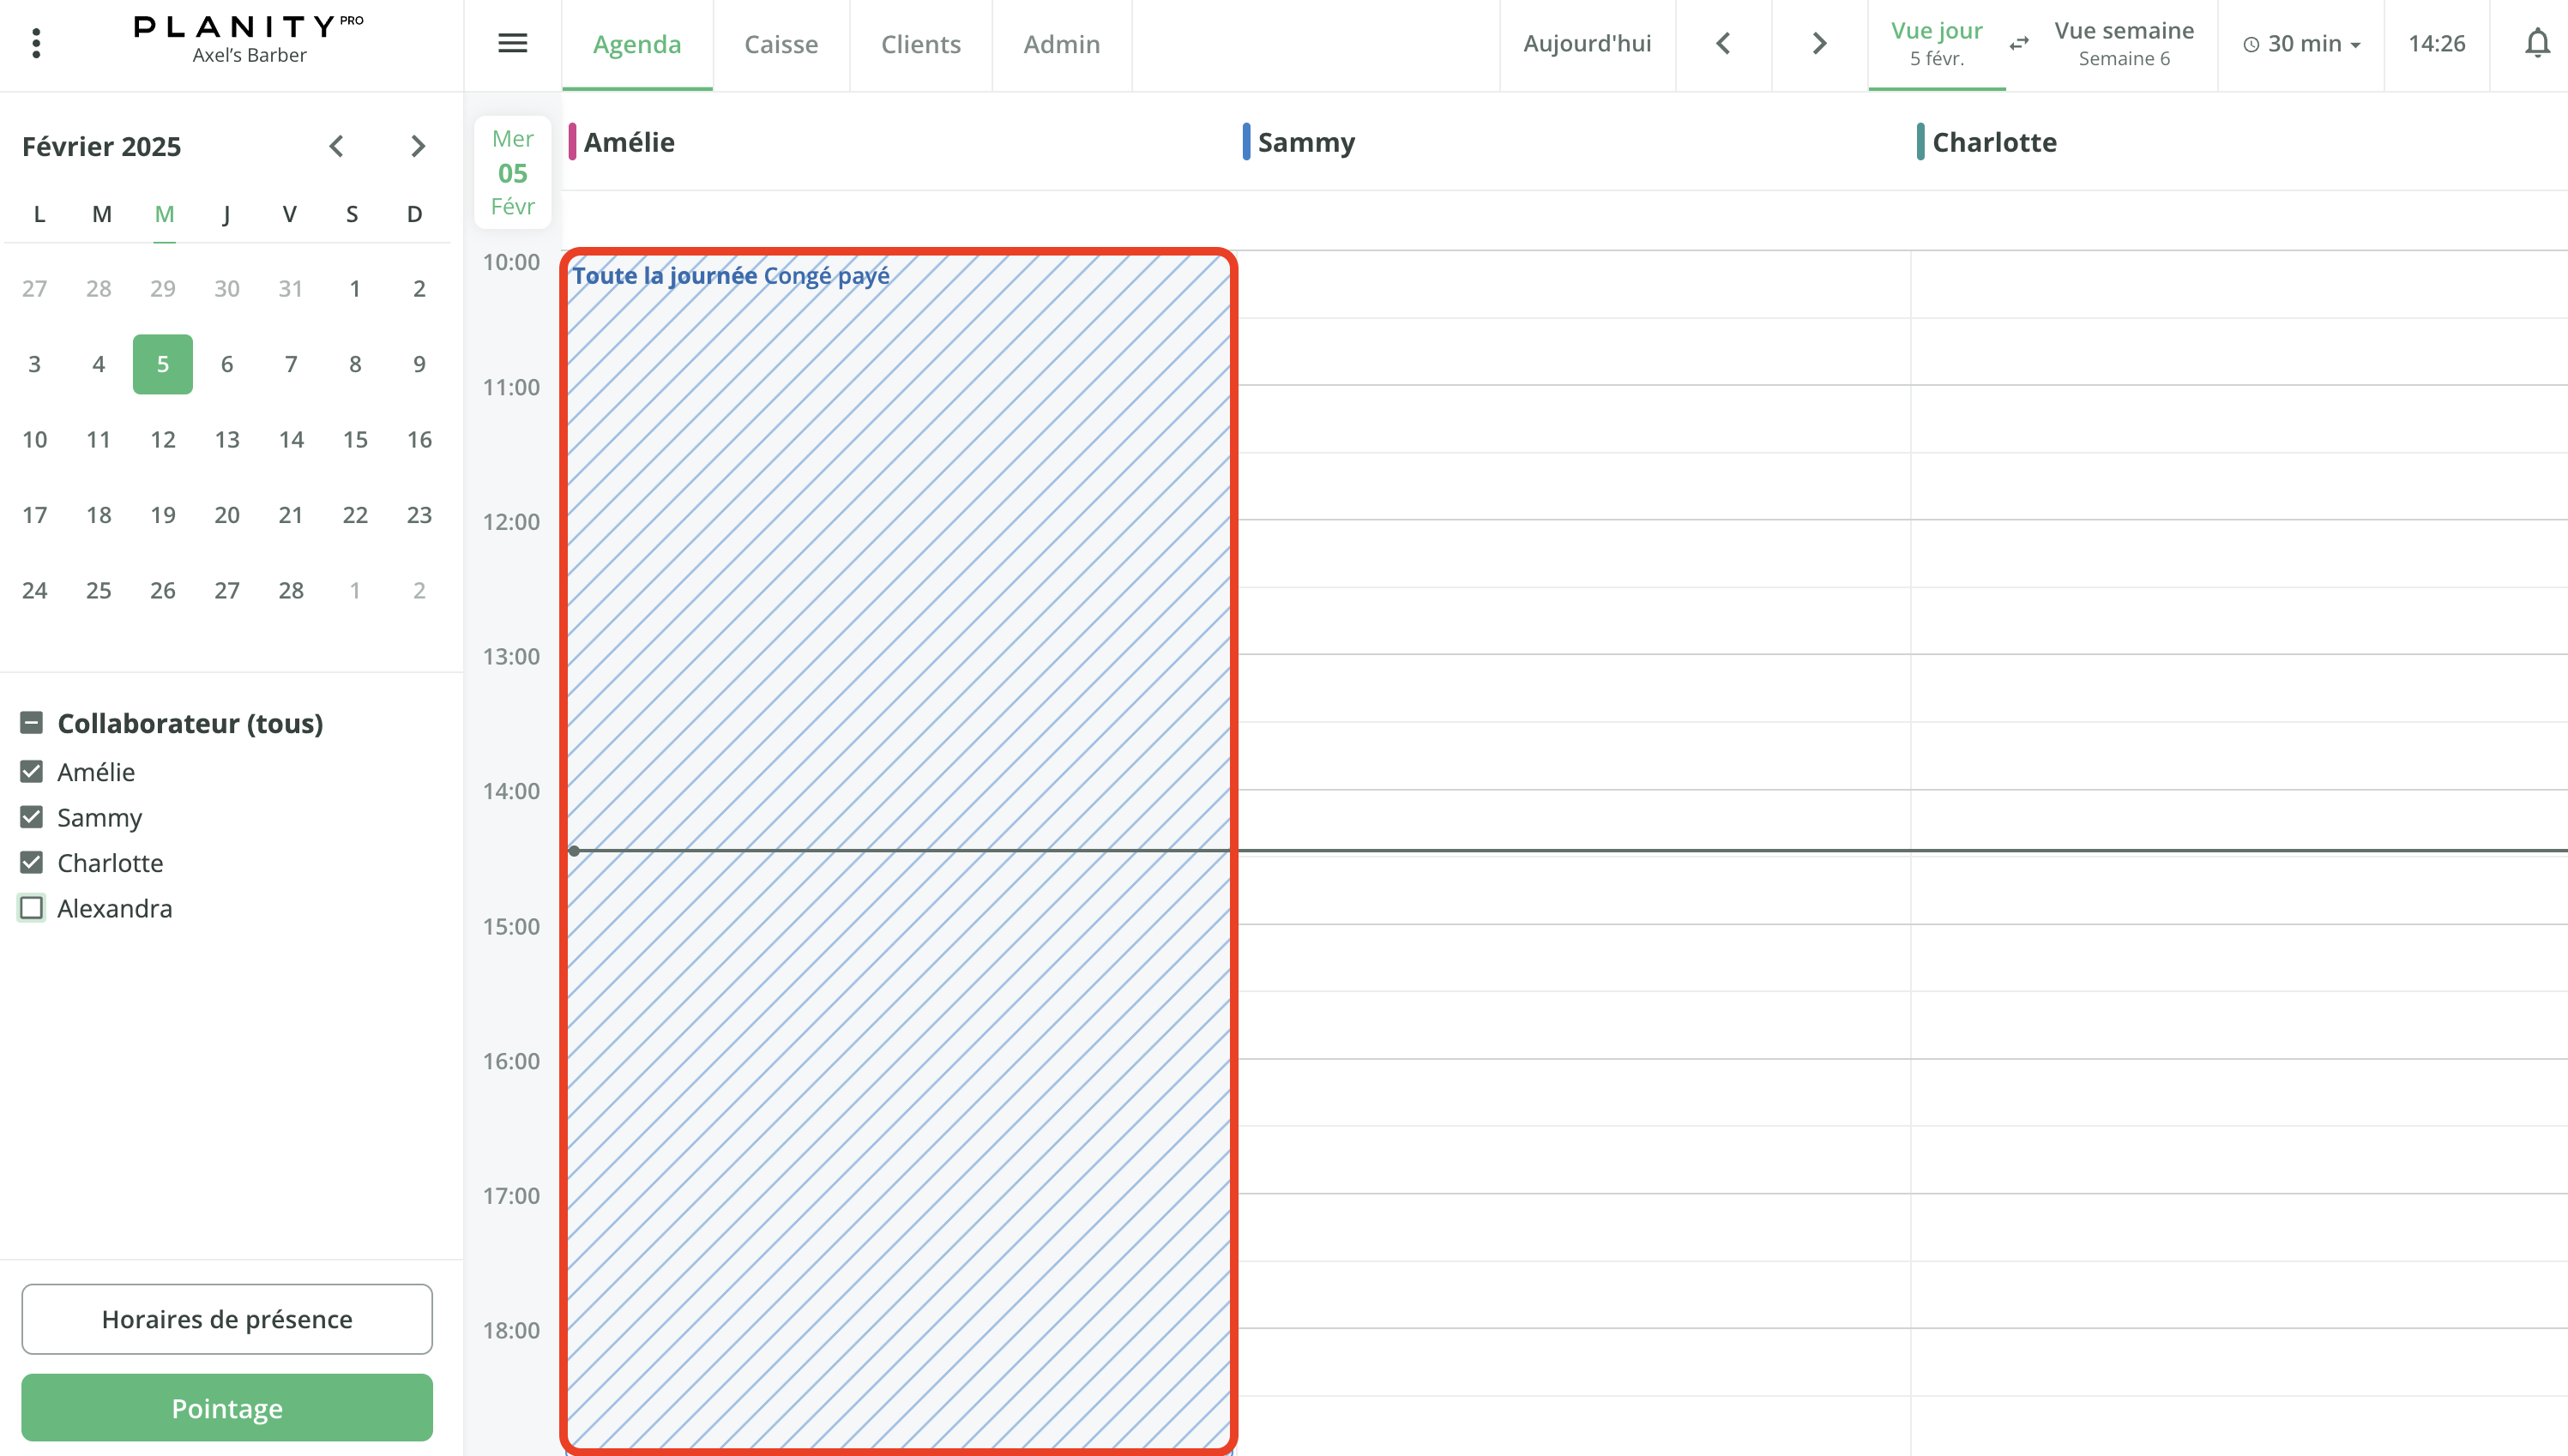Screen dimensions: 2568x1456
Task: Click the Pointage button
Action: click(x=227, y=1407)
